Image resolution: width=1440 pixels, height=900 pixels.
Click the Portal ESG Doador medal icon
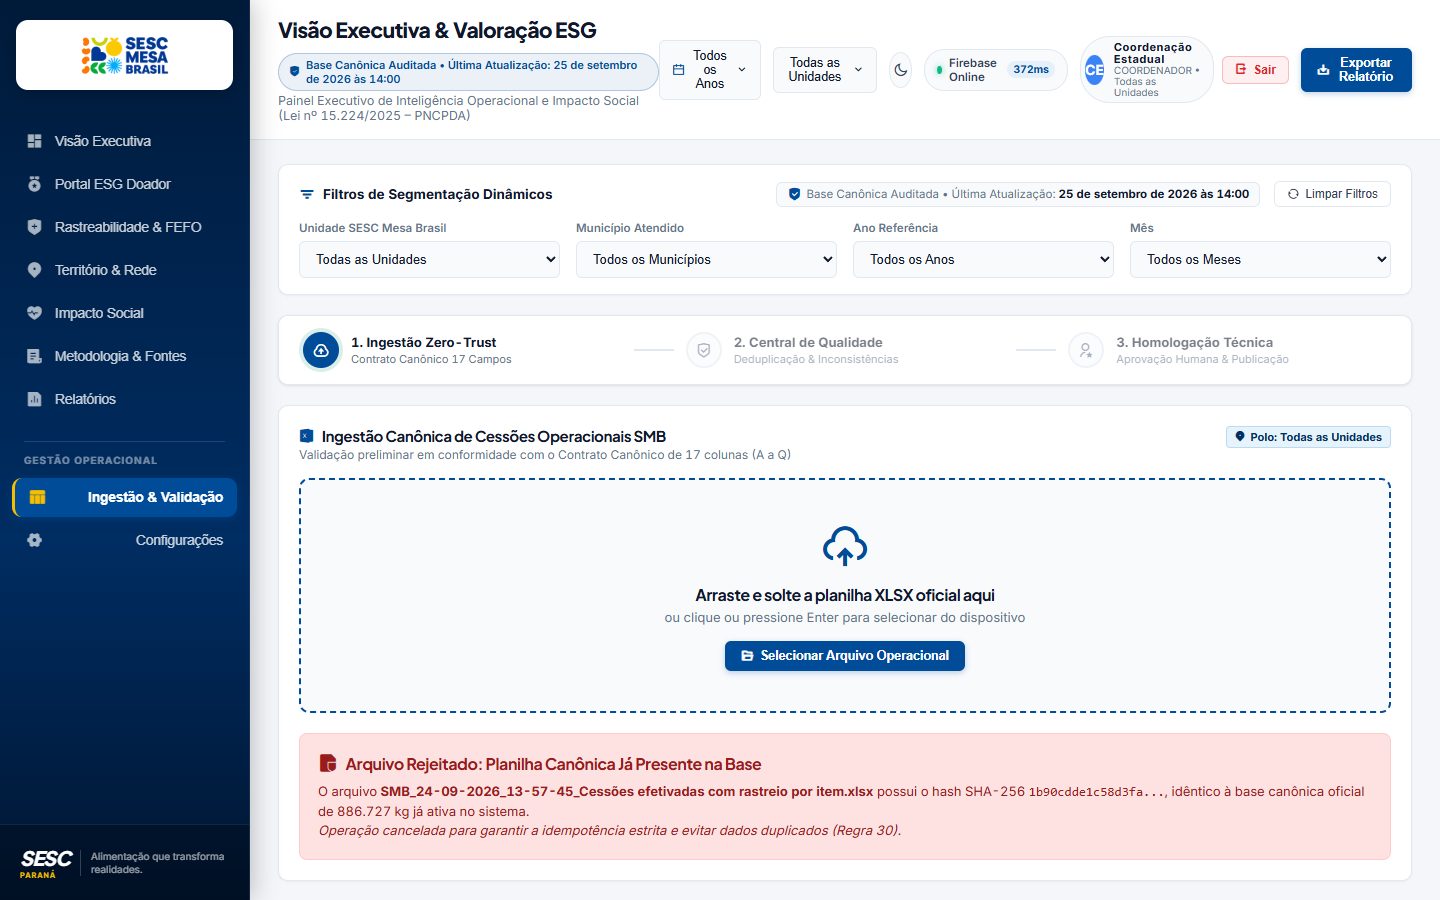[x=35, y=184]
